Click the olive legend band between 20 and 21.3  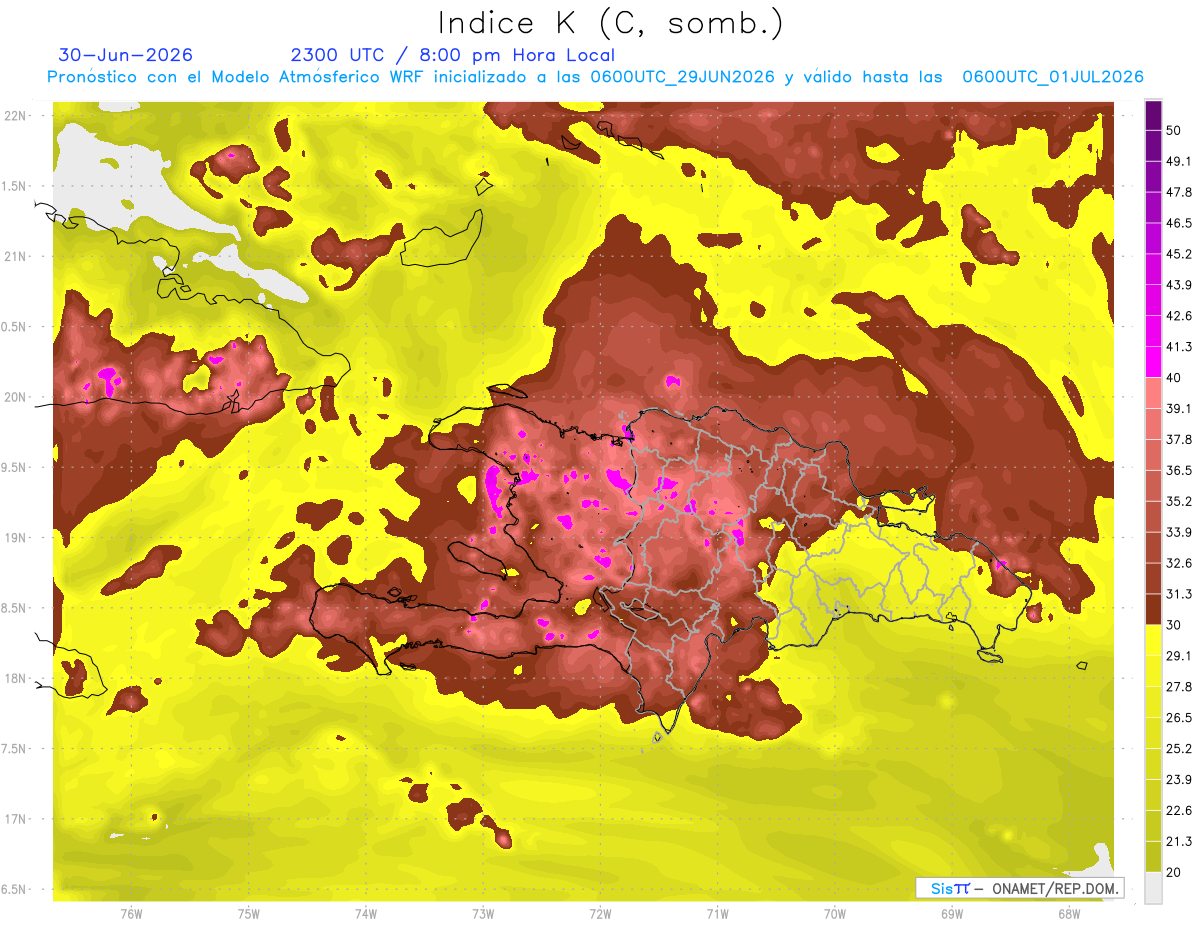1153,857
